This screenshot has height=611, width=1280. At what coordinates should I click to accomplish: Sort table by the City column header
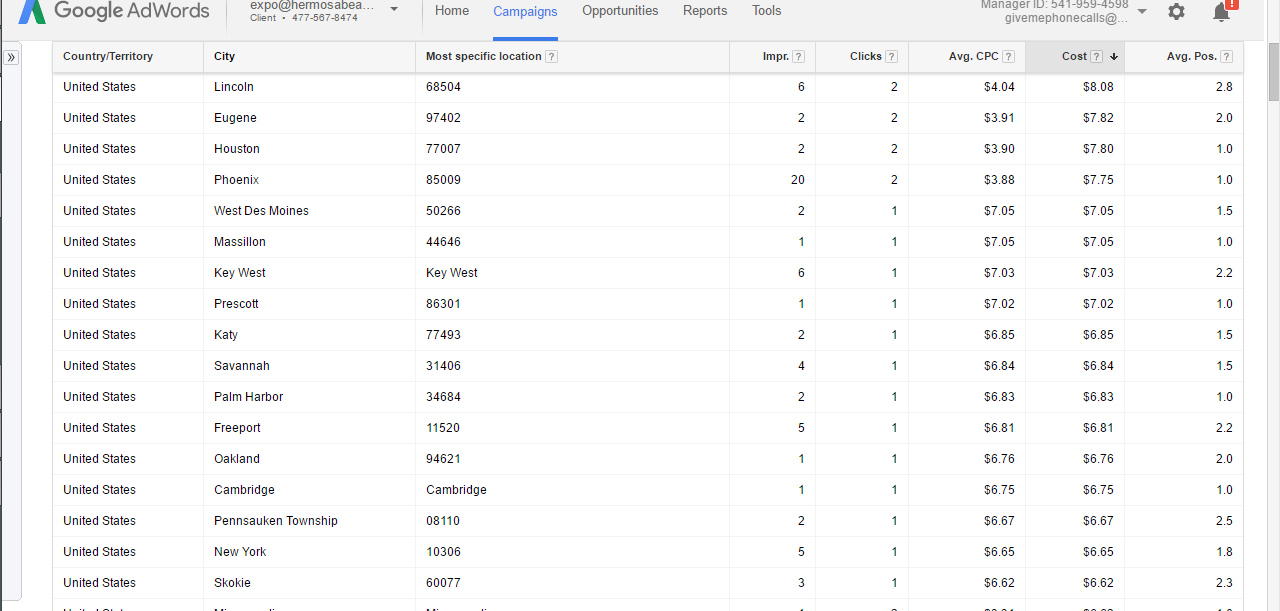(x=225, y=57)
